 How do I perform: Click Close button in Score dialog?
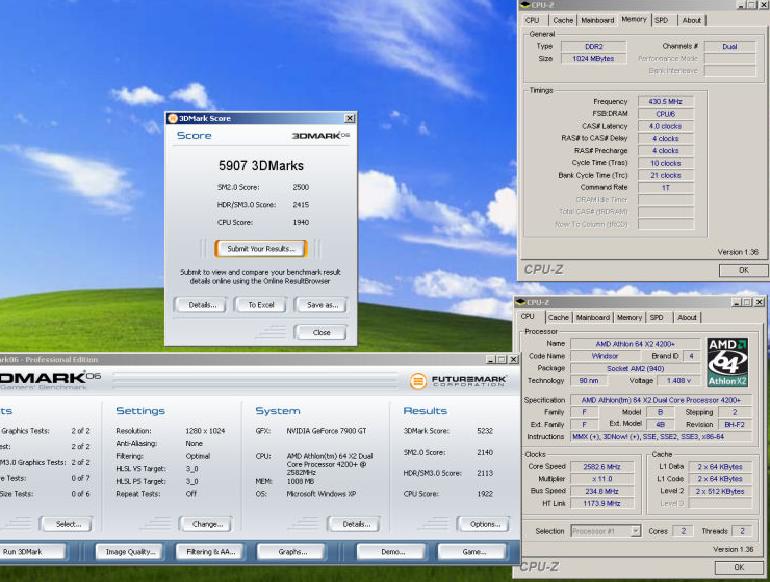[x=321, y=333]
